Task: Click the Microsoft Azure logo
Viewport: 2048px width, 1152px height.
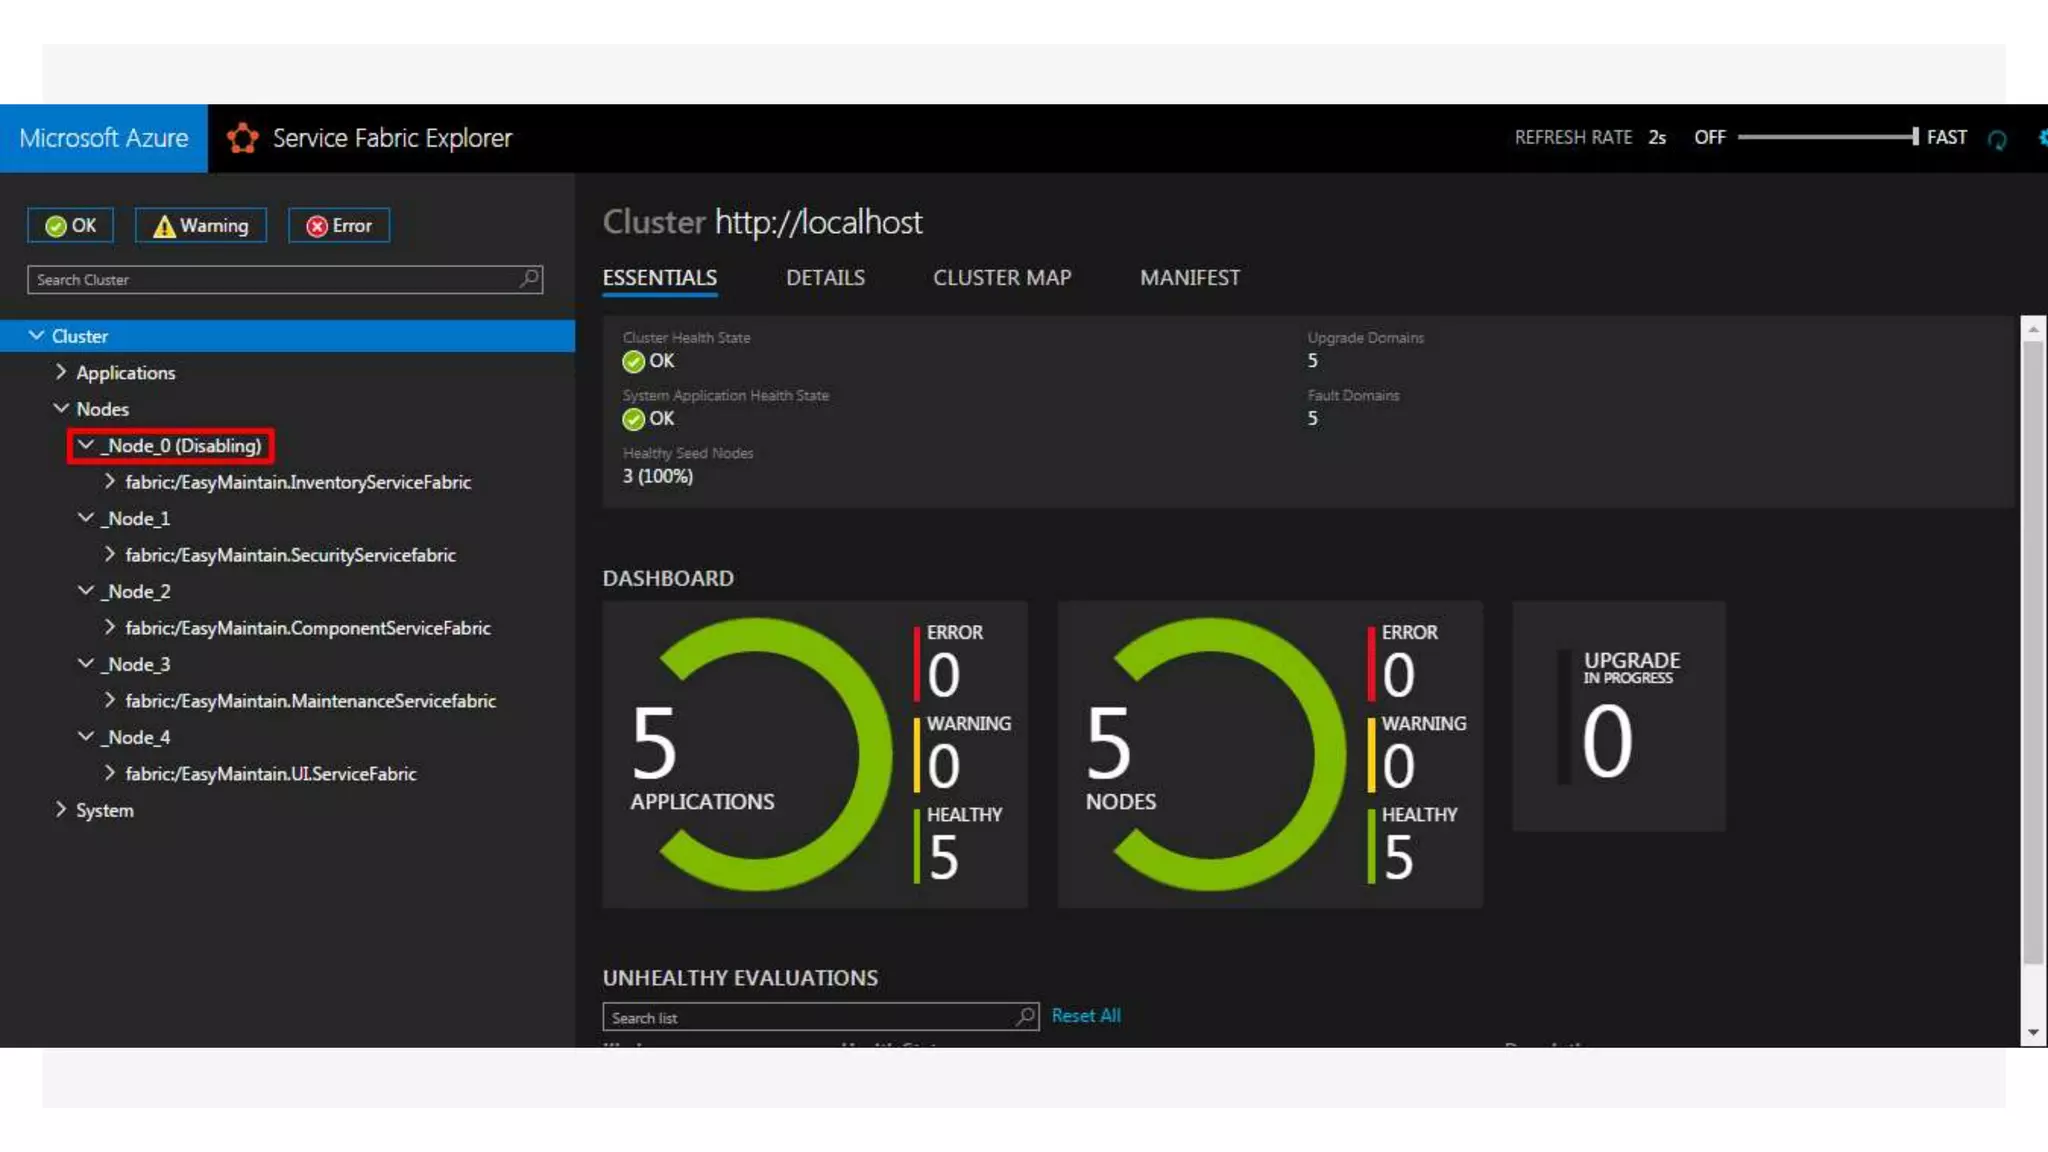Action: click(x=104, y=138)
